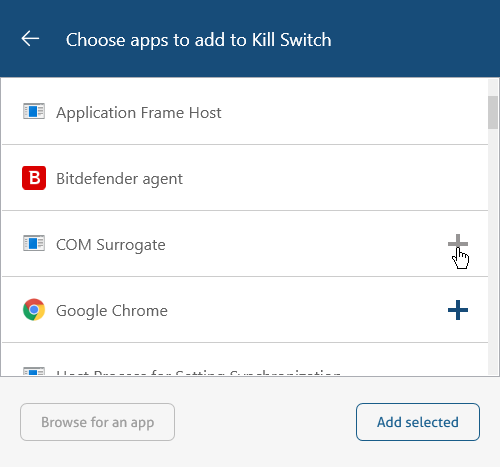Click the scrollbar track below the thumb

(x=493, y=252)
